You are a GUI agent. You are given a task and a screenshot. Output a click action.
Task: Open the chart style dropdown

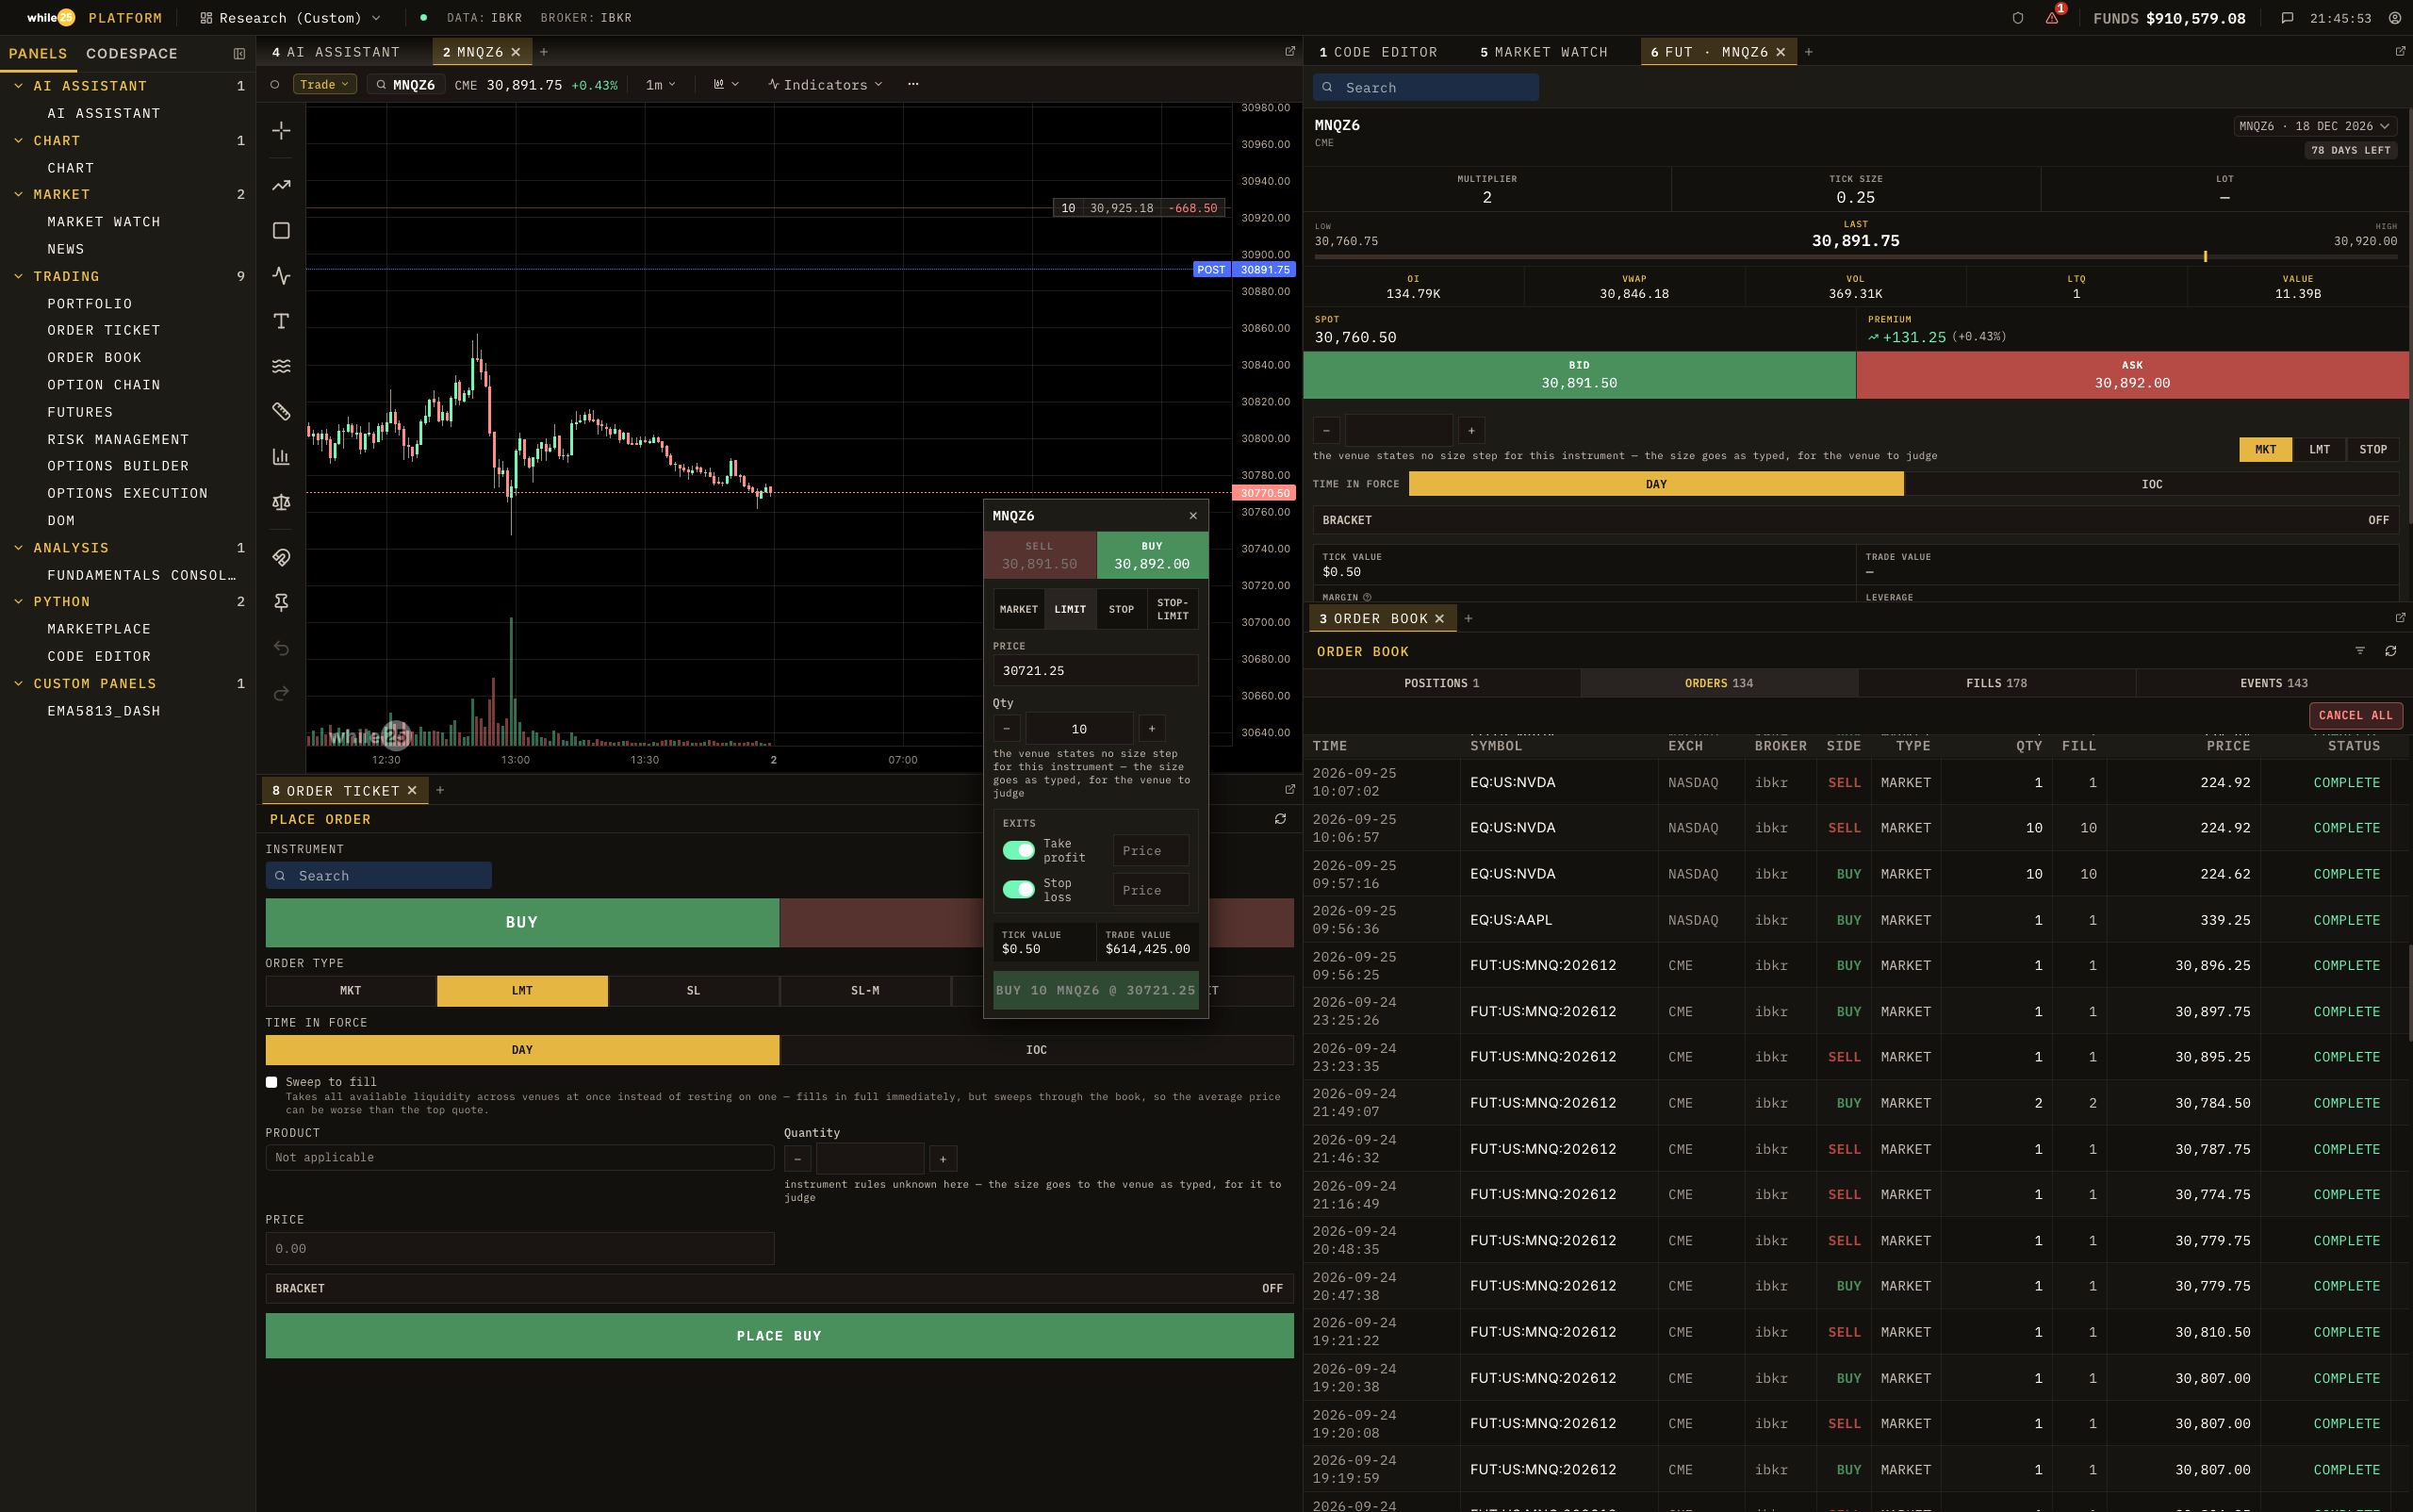coord(726,85)
